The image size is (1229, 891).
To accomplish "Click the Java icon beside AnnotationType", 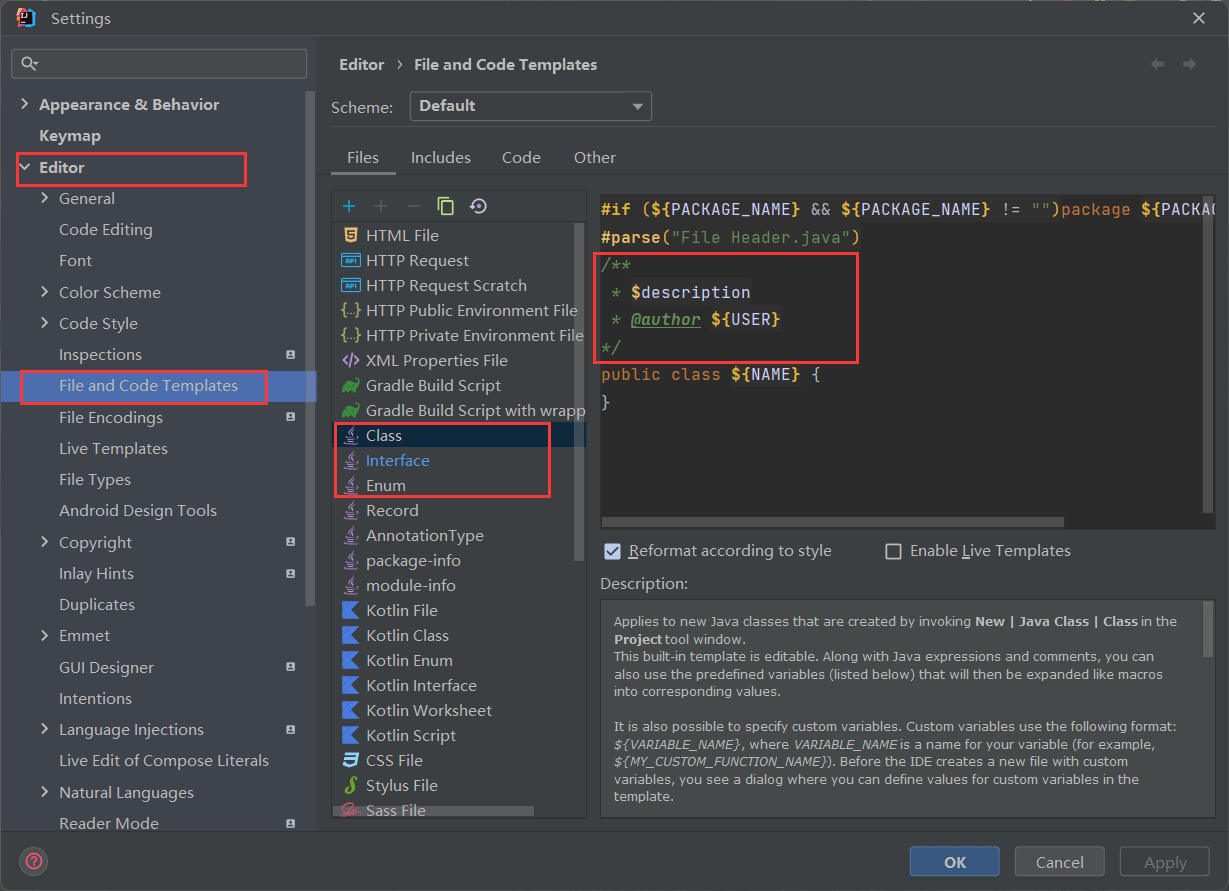I will (x=350, y=535).
